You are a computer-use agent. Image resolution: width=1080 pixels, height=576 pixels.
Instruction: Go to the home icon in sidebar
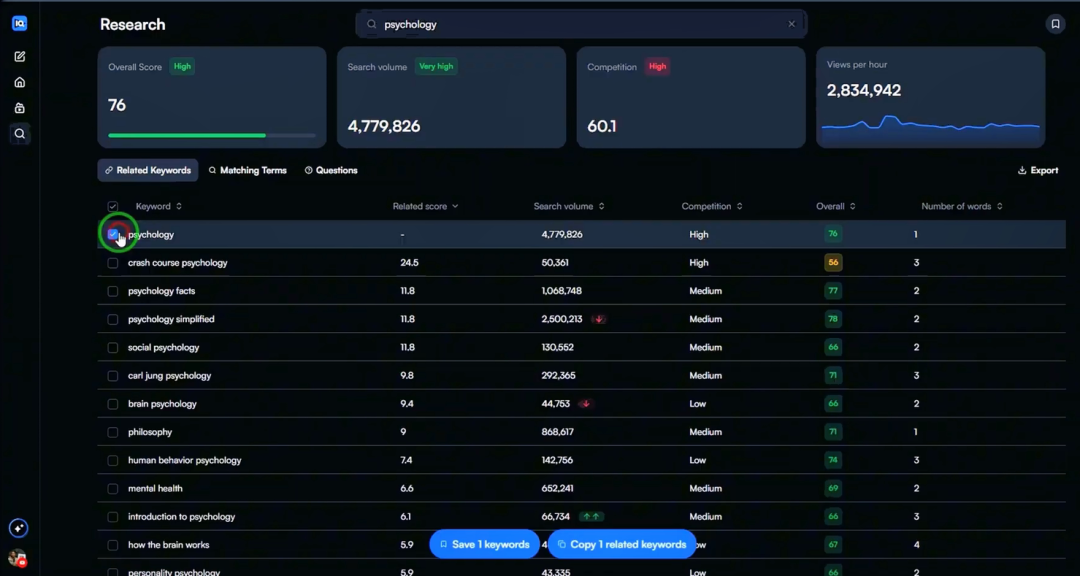(x=19, y=83)
